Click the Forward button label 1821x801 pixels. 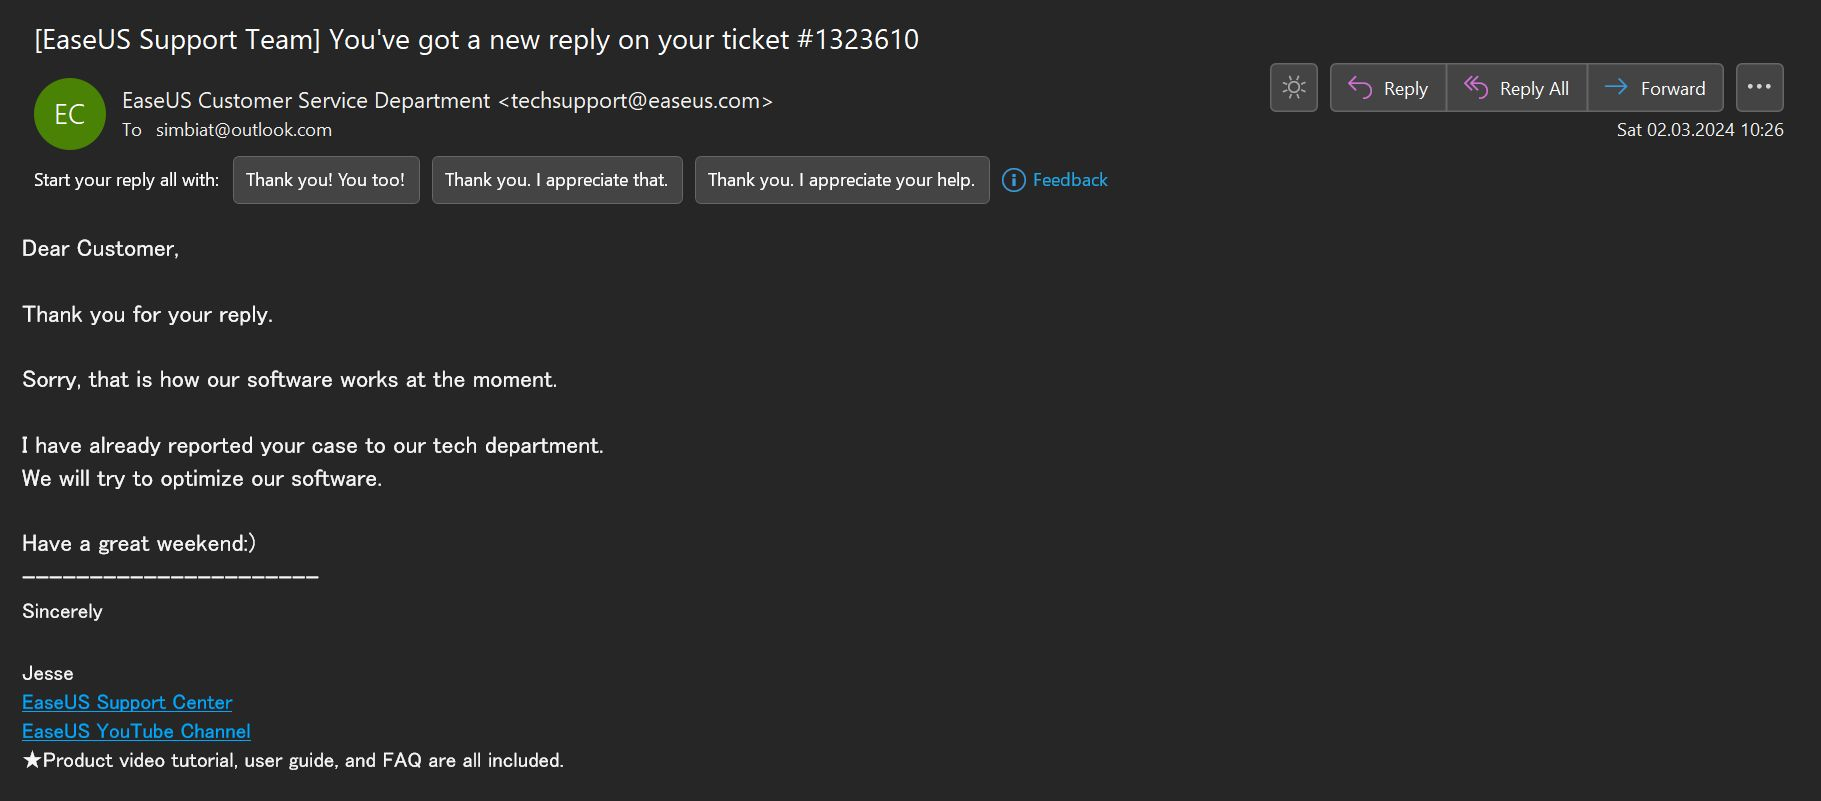pos(1673,88)
